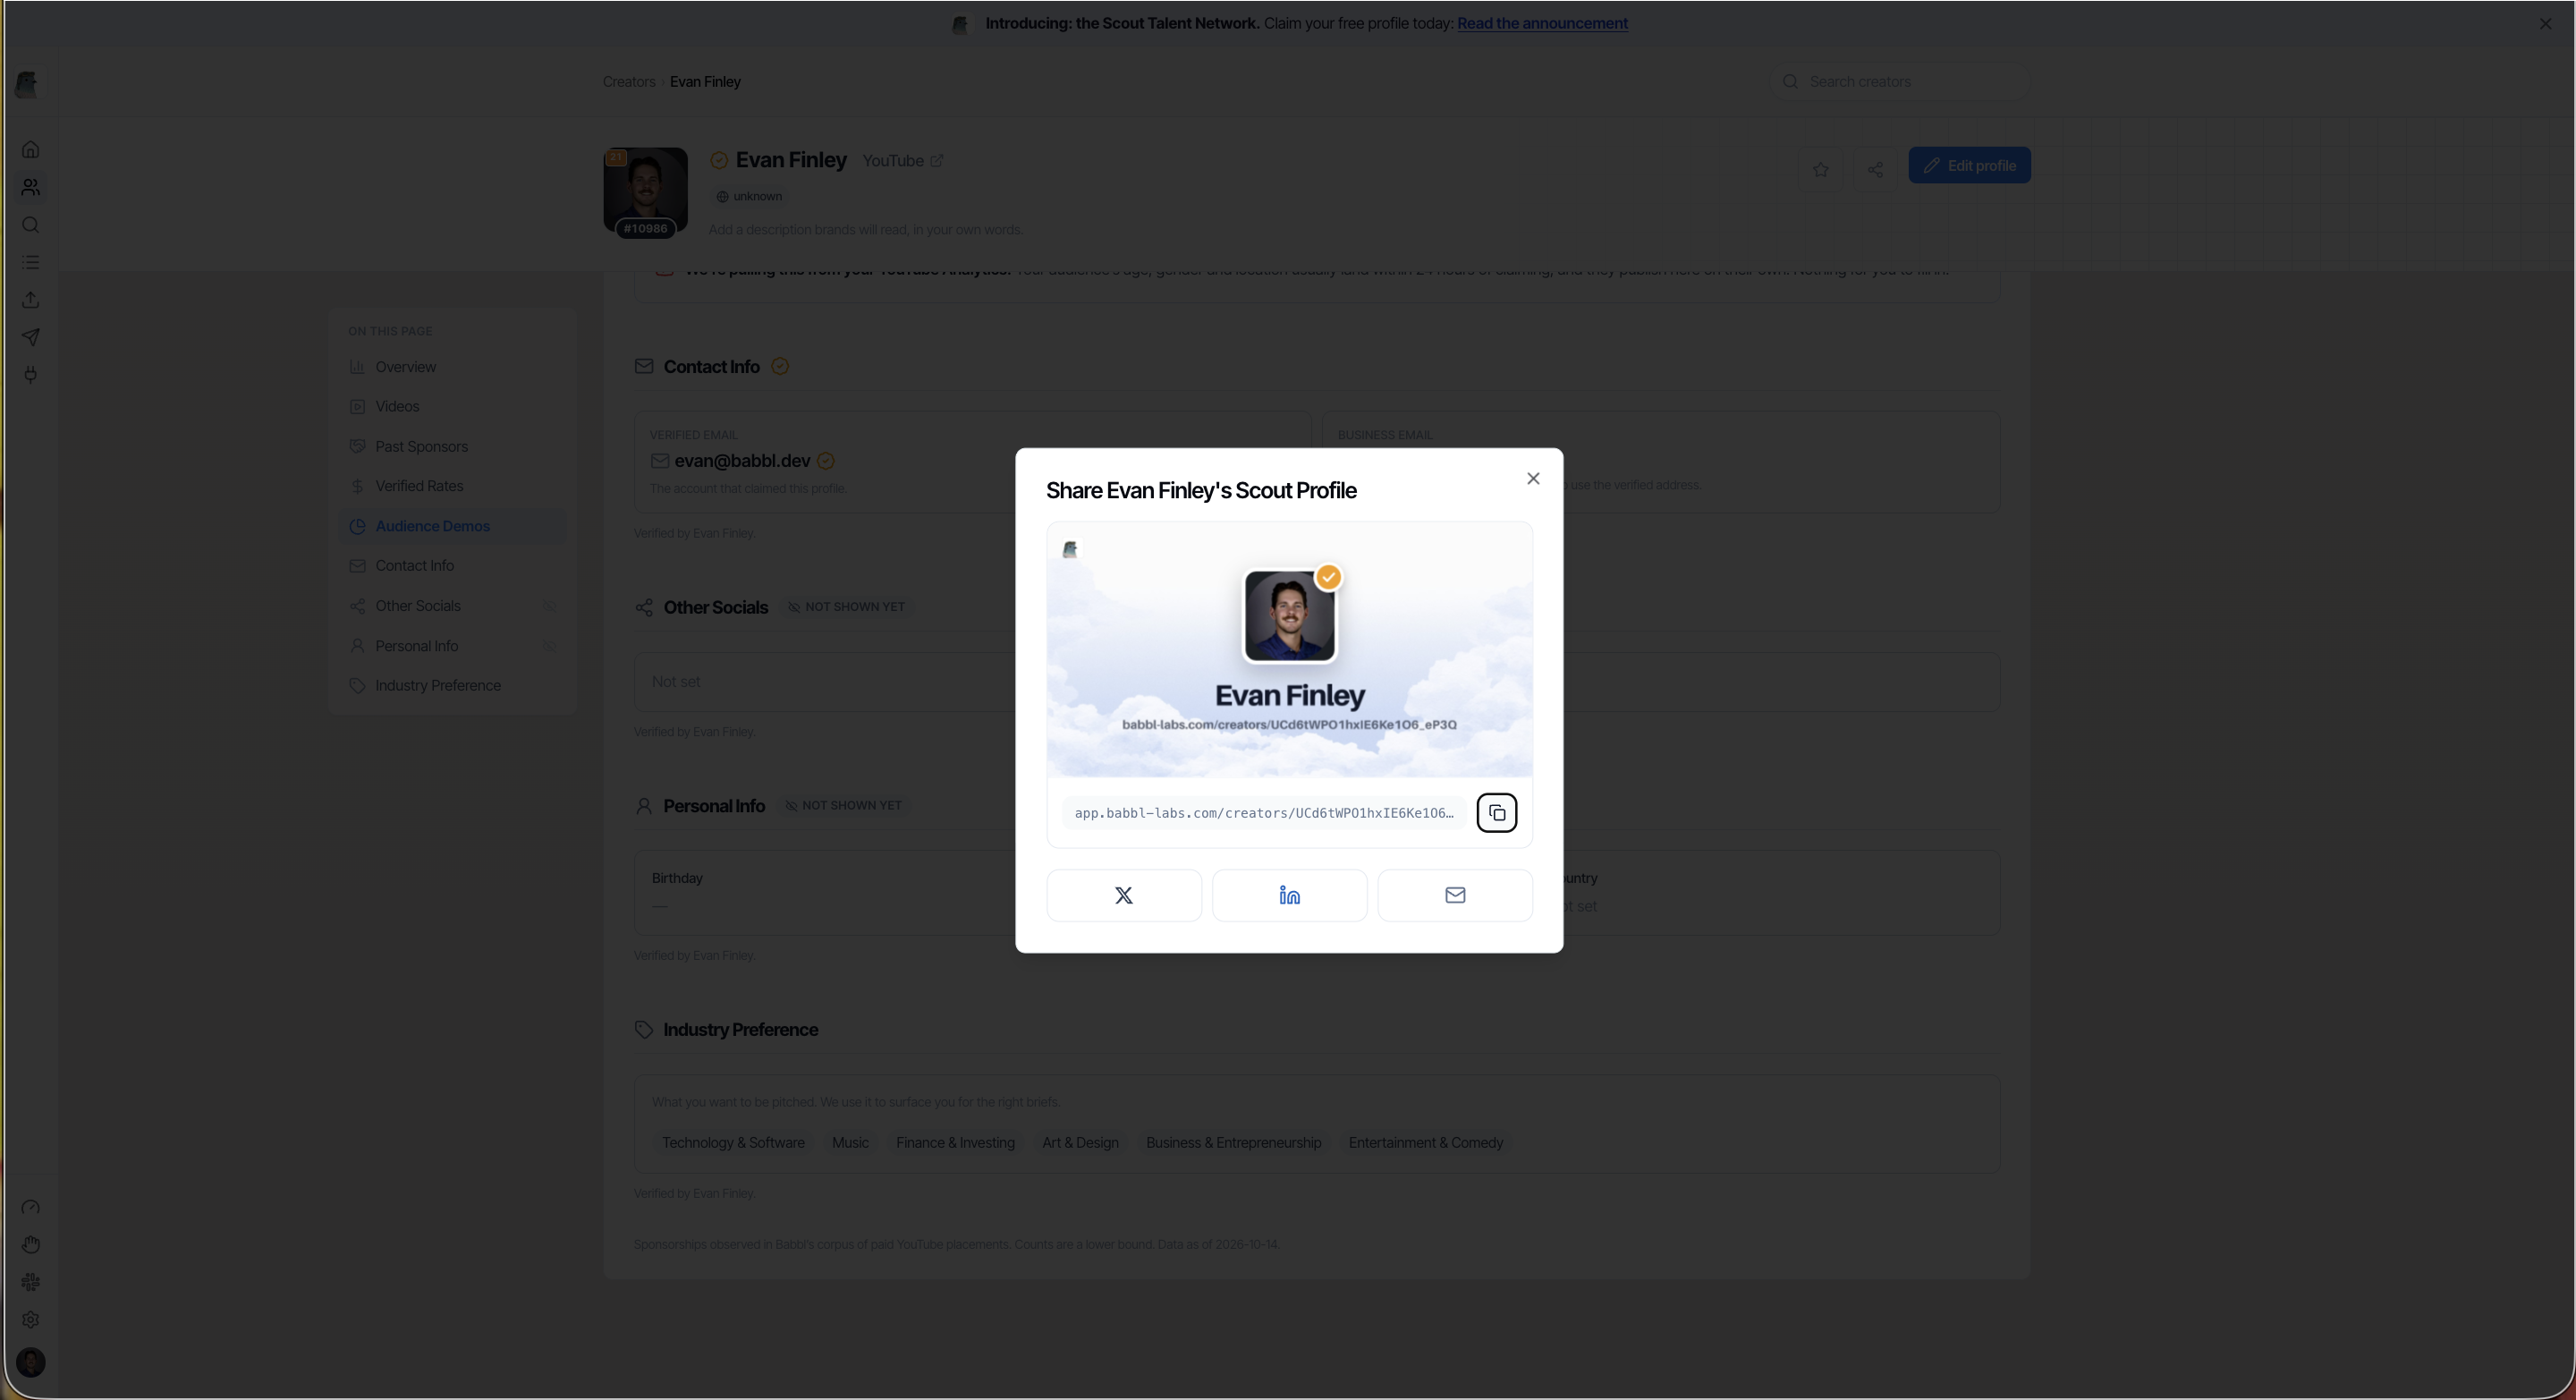Select the app.babbl-labs.com profile URL field
The height and width of the screenshot is (1400, 2576).
coord(1264,813)
